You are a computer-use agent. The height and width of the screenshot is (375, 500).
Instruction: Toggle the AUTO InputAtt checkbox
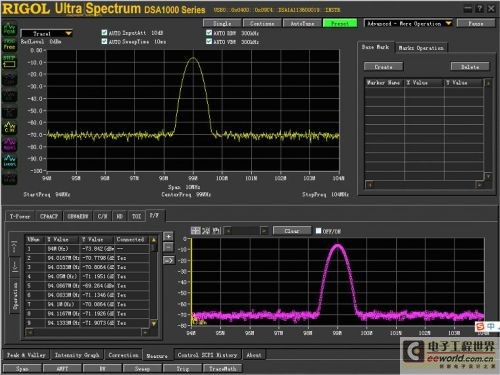tap(104, 33)
